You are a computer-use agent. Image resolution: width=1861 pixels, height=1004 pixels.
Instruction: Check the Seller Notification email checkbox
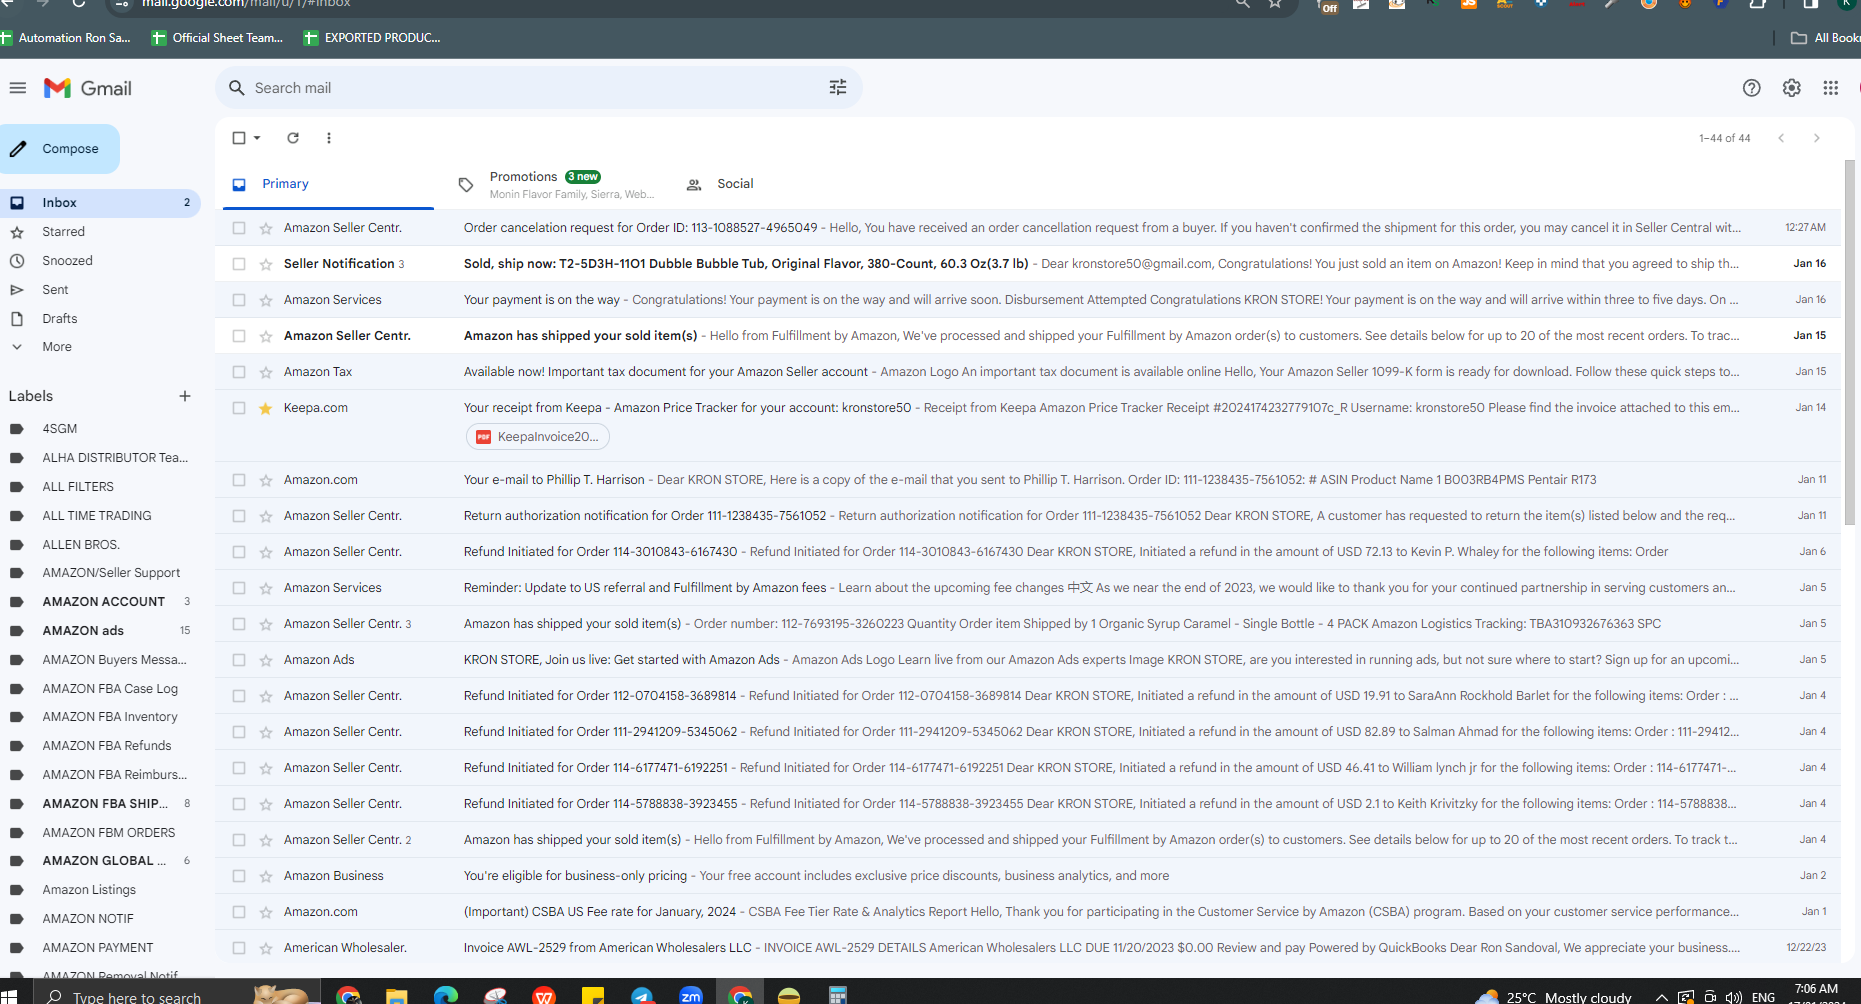click(239, 264)
